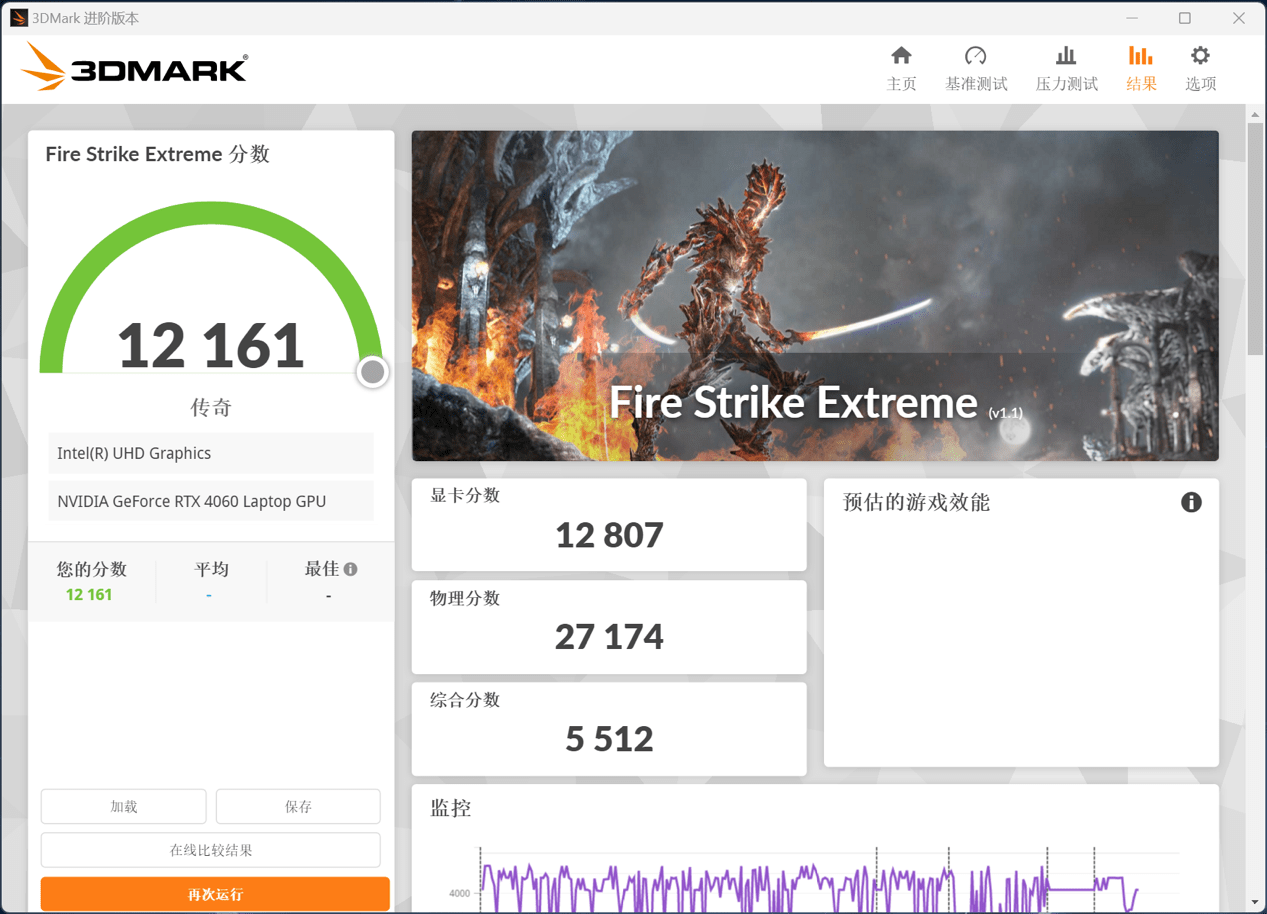Click the 平均 column label
1267x914 pixels.
point(211,569)
